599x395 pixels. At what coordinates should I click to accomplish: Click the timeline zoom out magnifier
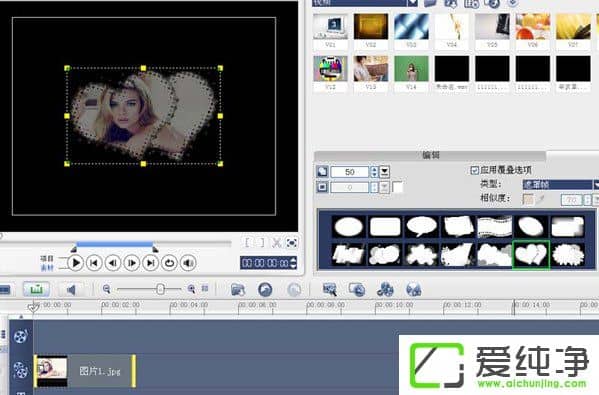tap(107, 289)
